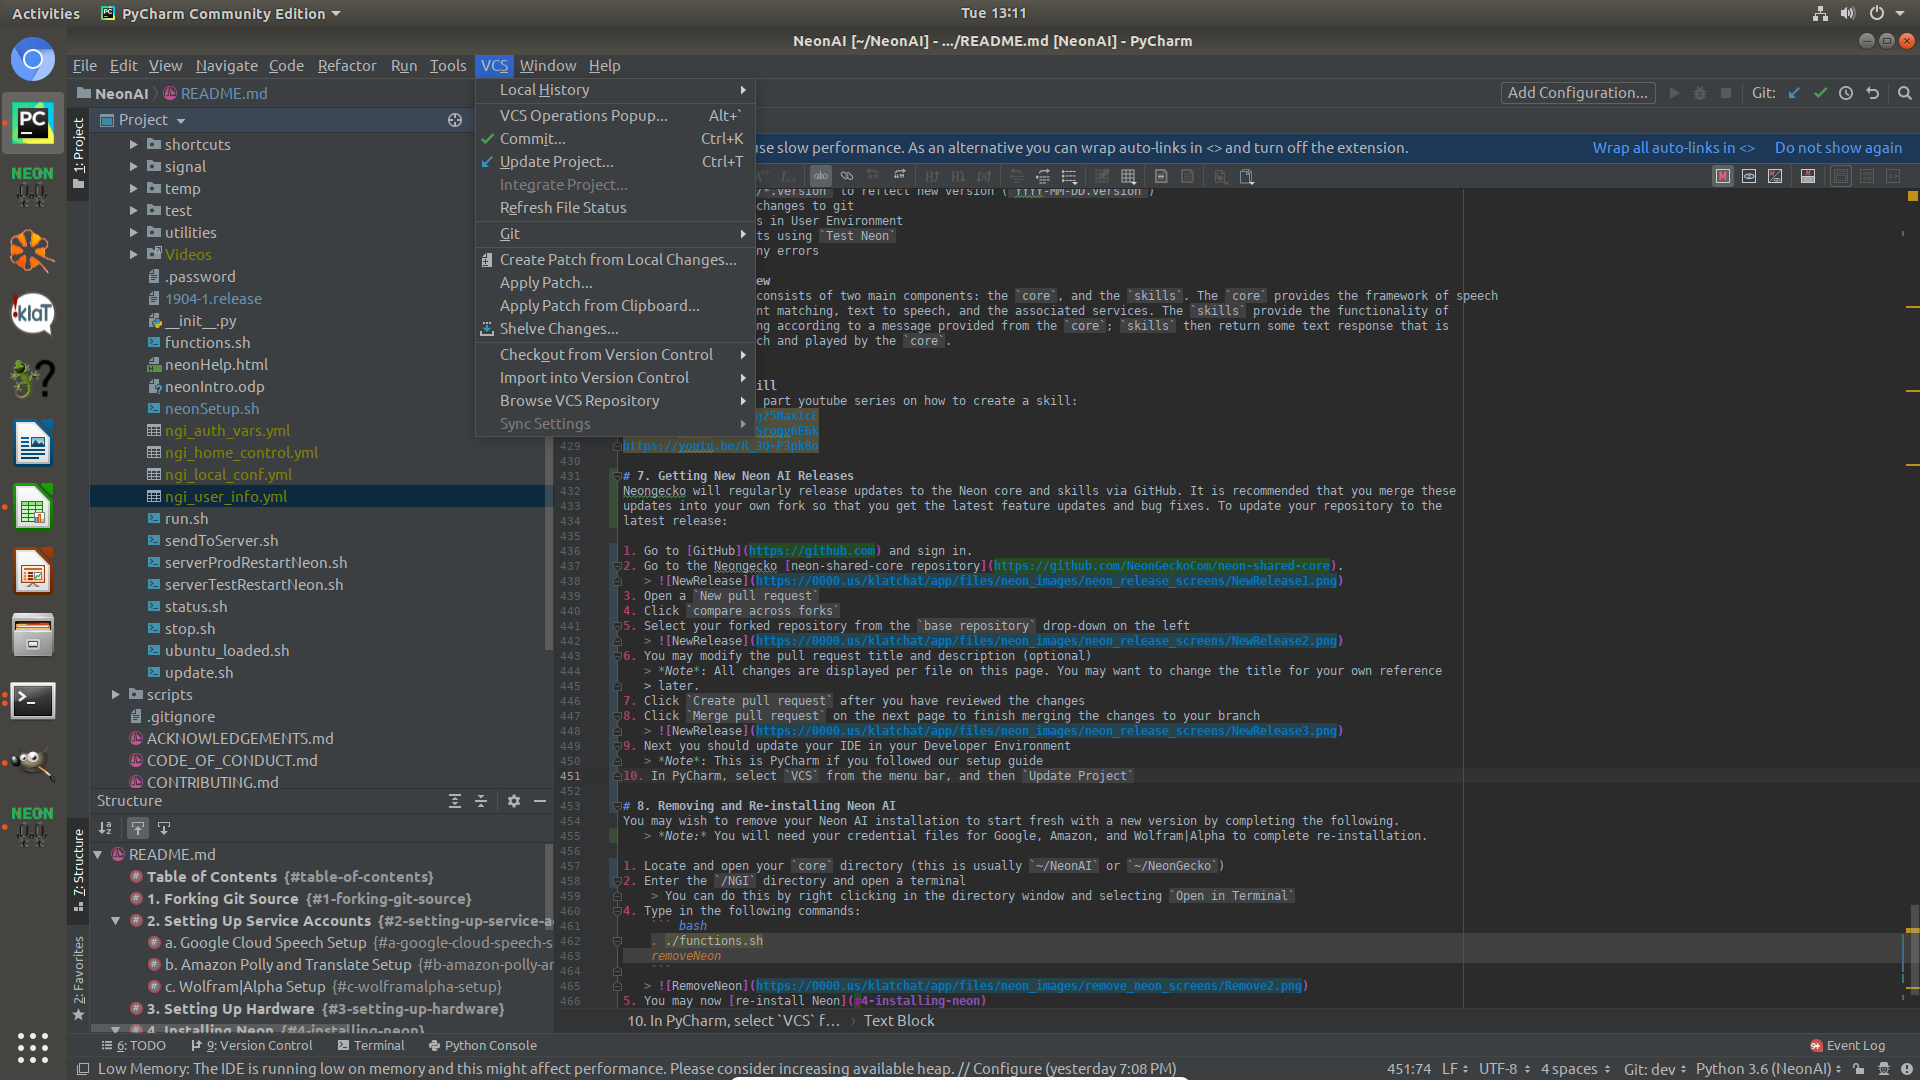This screenshot has height=1080, width=1920.
Task: Open the Project view dropdown
Action: pyautogui.click(x=143, y=120)
